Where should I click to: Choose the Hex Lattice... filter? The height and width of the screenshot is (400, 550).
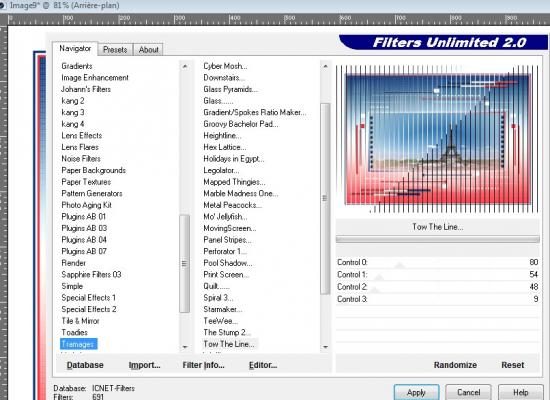pos(224,147)
